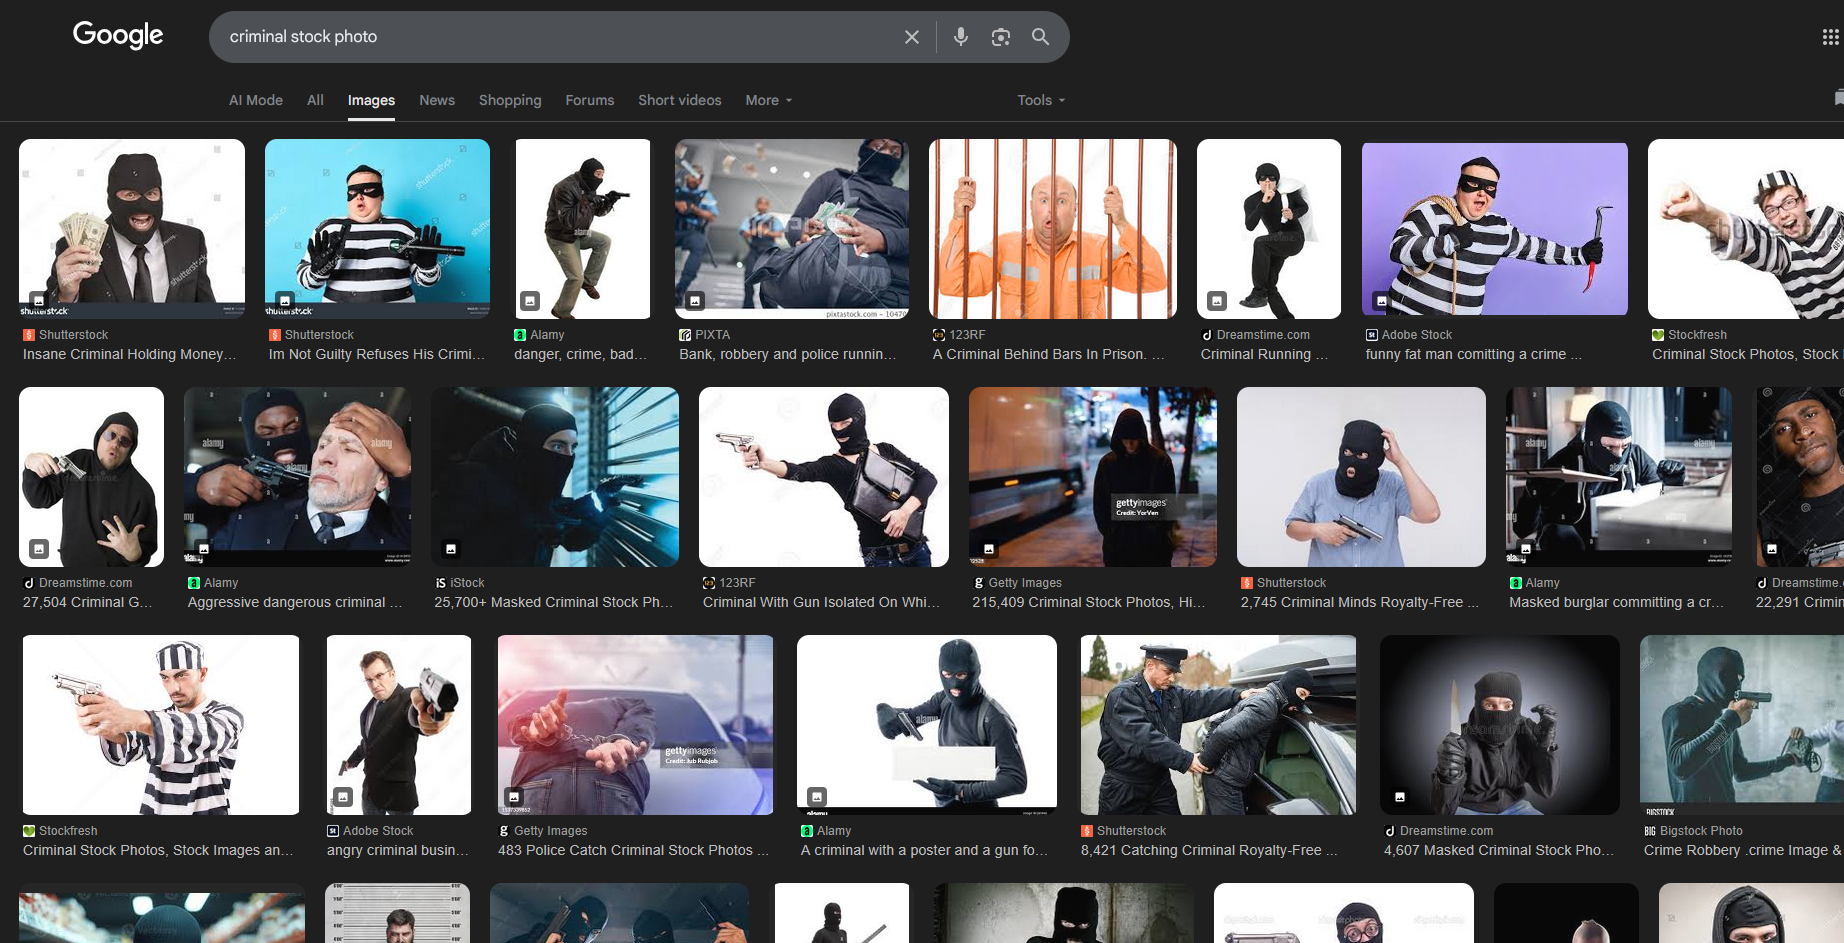Open 'Bank, robbery and police runnin...' link
Viewport: 1844px width, 943px height.
[x=788, y=354]
